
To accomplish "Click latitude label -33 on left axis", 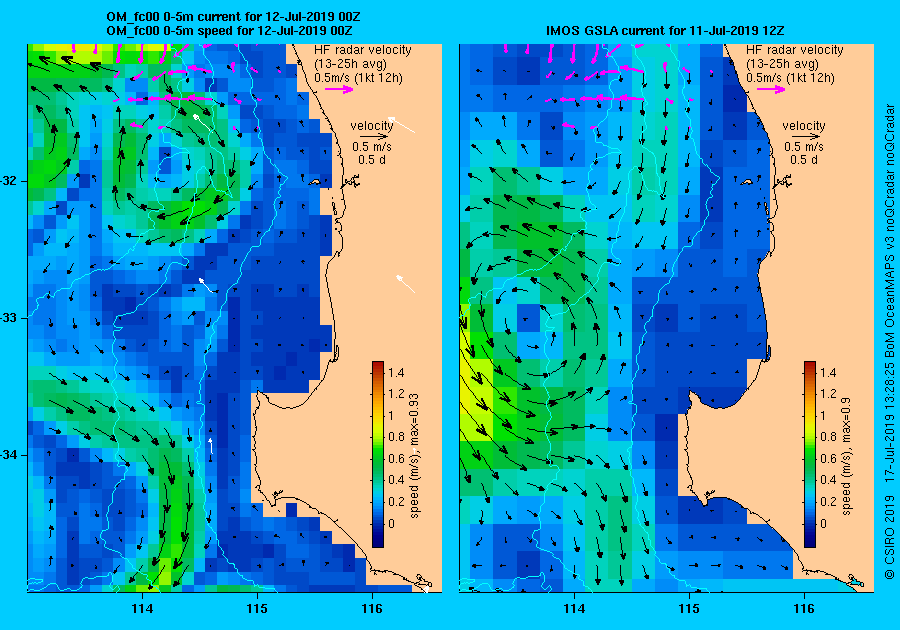I will pos(10,318).
